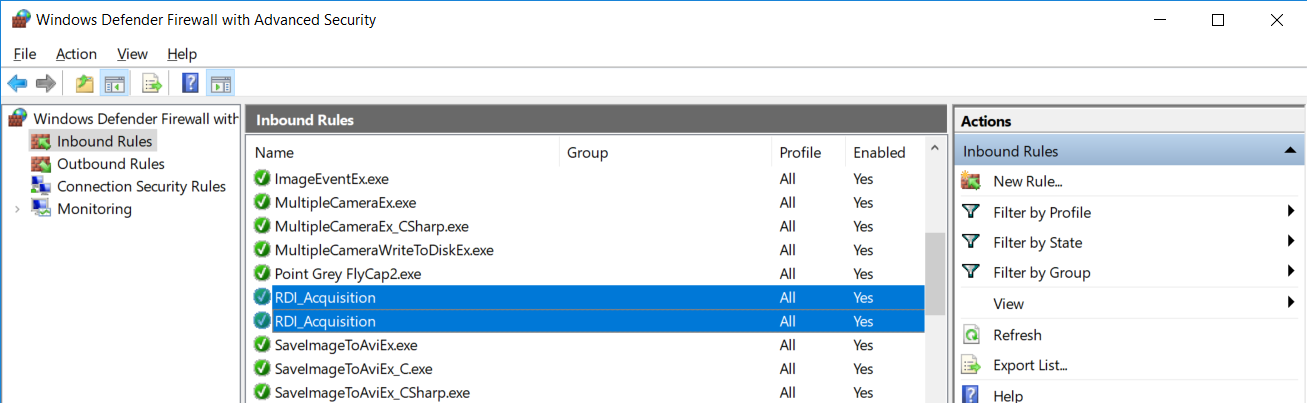Open the View menu in menu bar
Viewport: 1307px width, 403px height.
click(132, 54)
